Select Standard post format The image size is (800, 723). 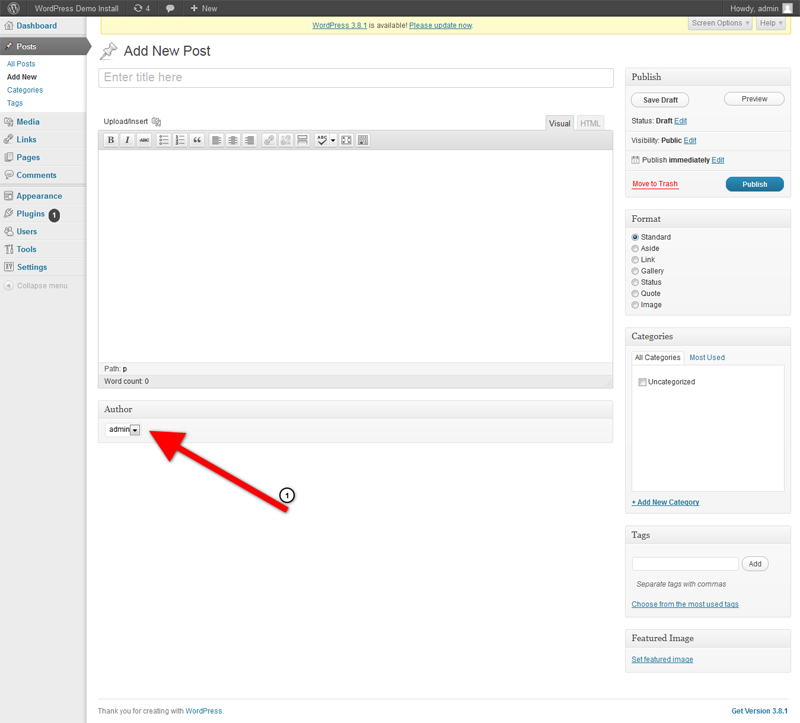coord(635,237)
